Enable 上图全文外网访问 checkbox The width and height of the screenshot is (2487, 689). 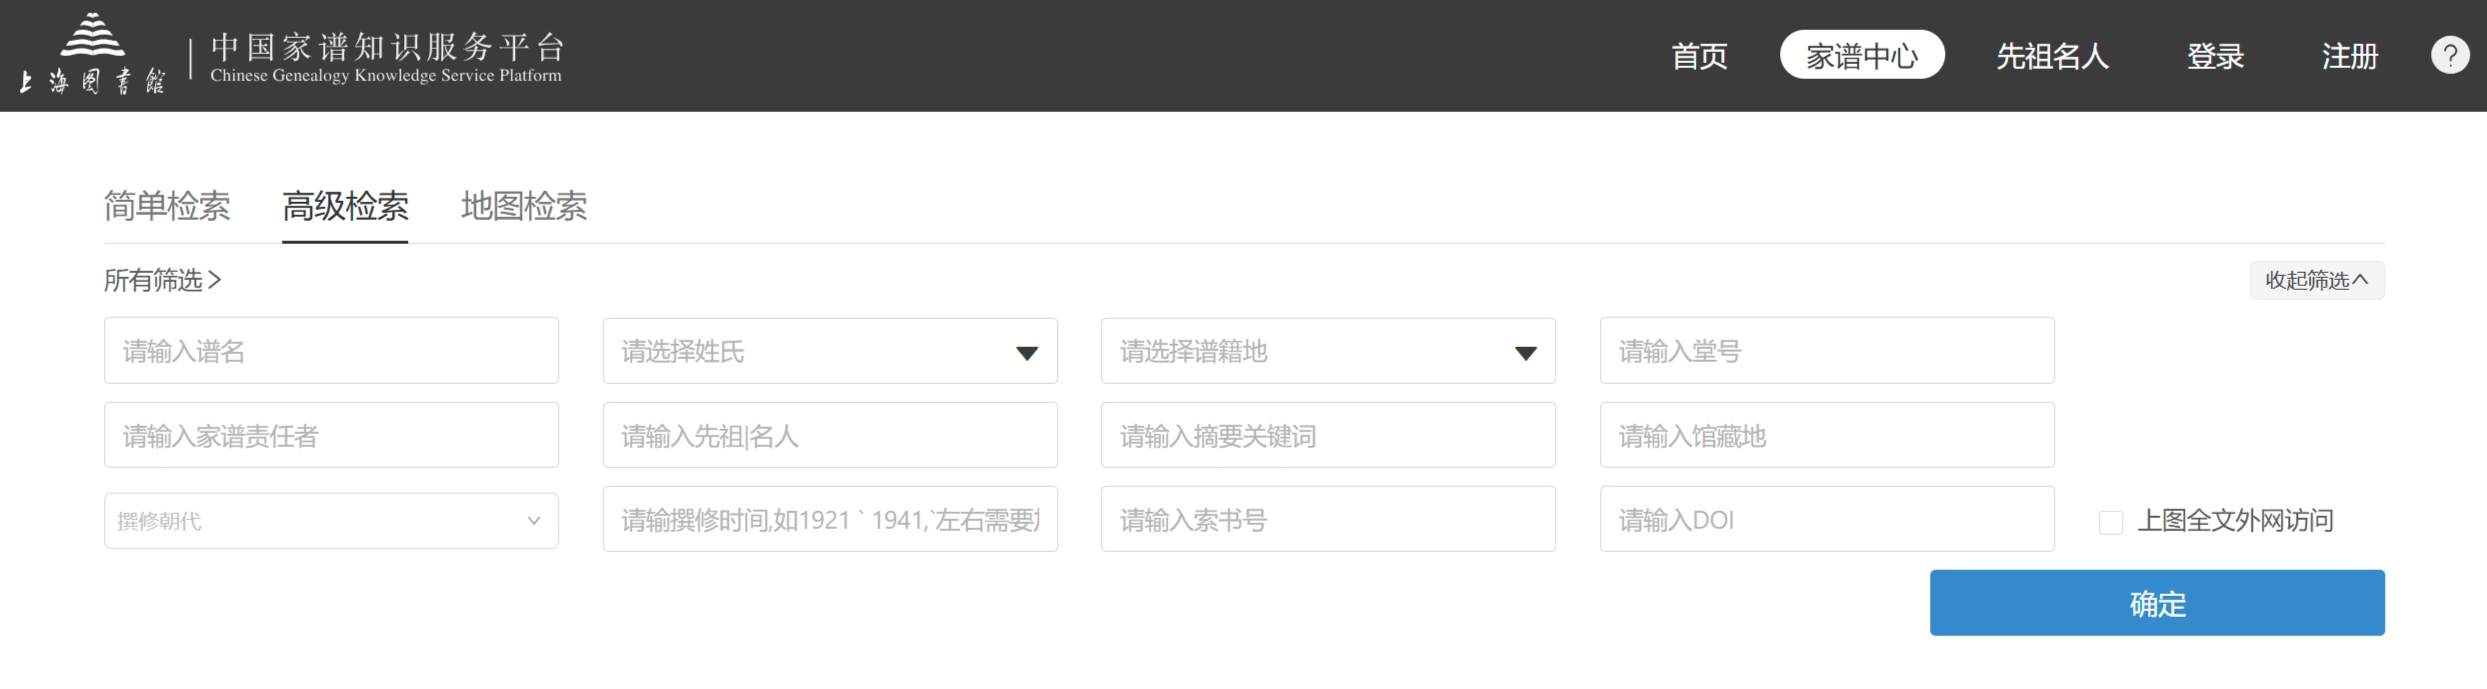click(x=2111, y=522)
